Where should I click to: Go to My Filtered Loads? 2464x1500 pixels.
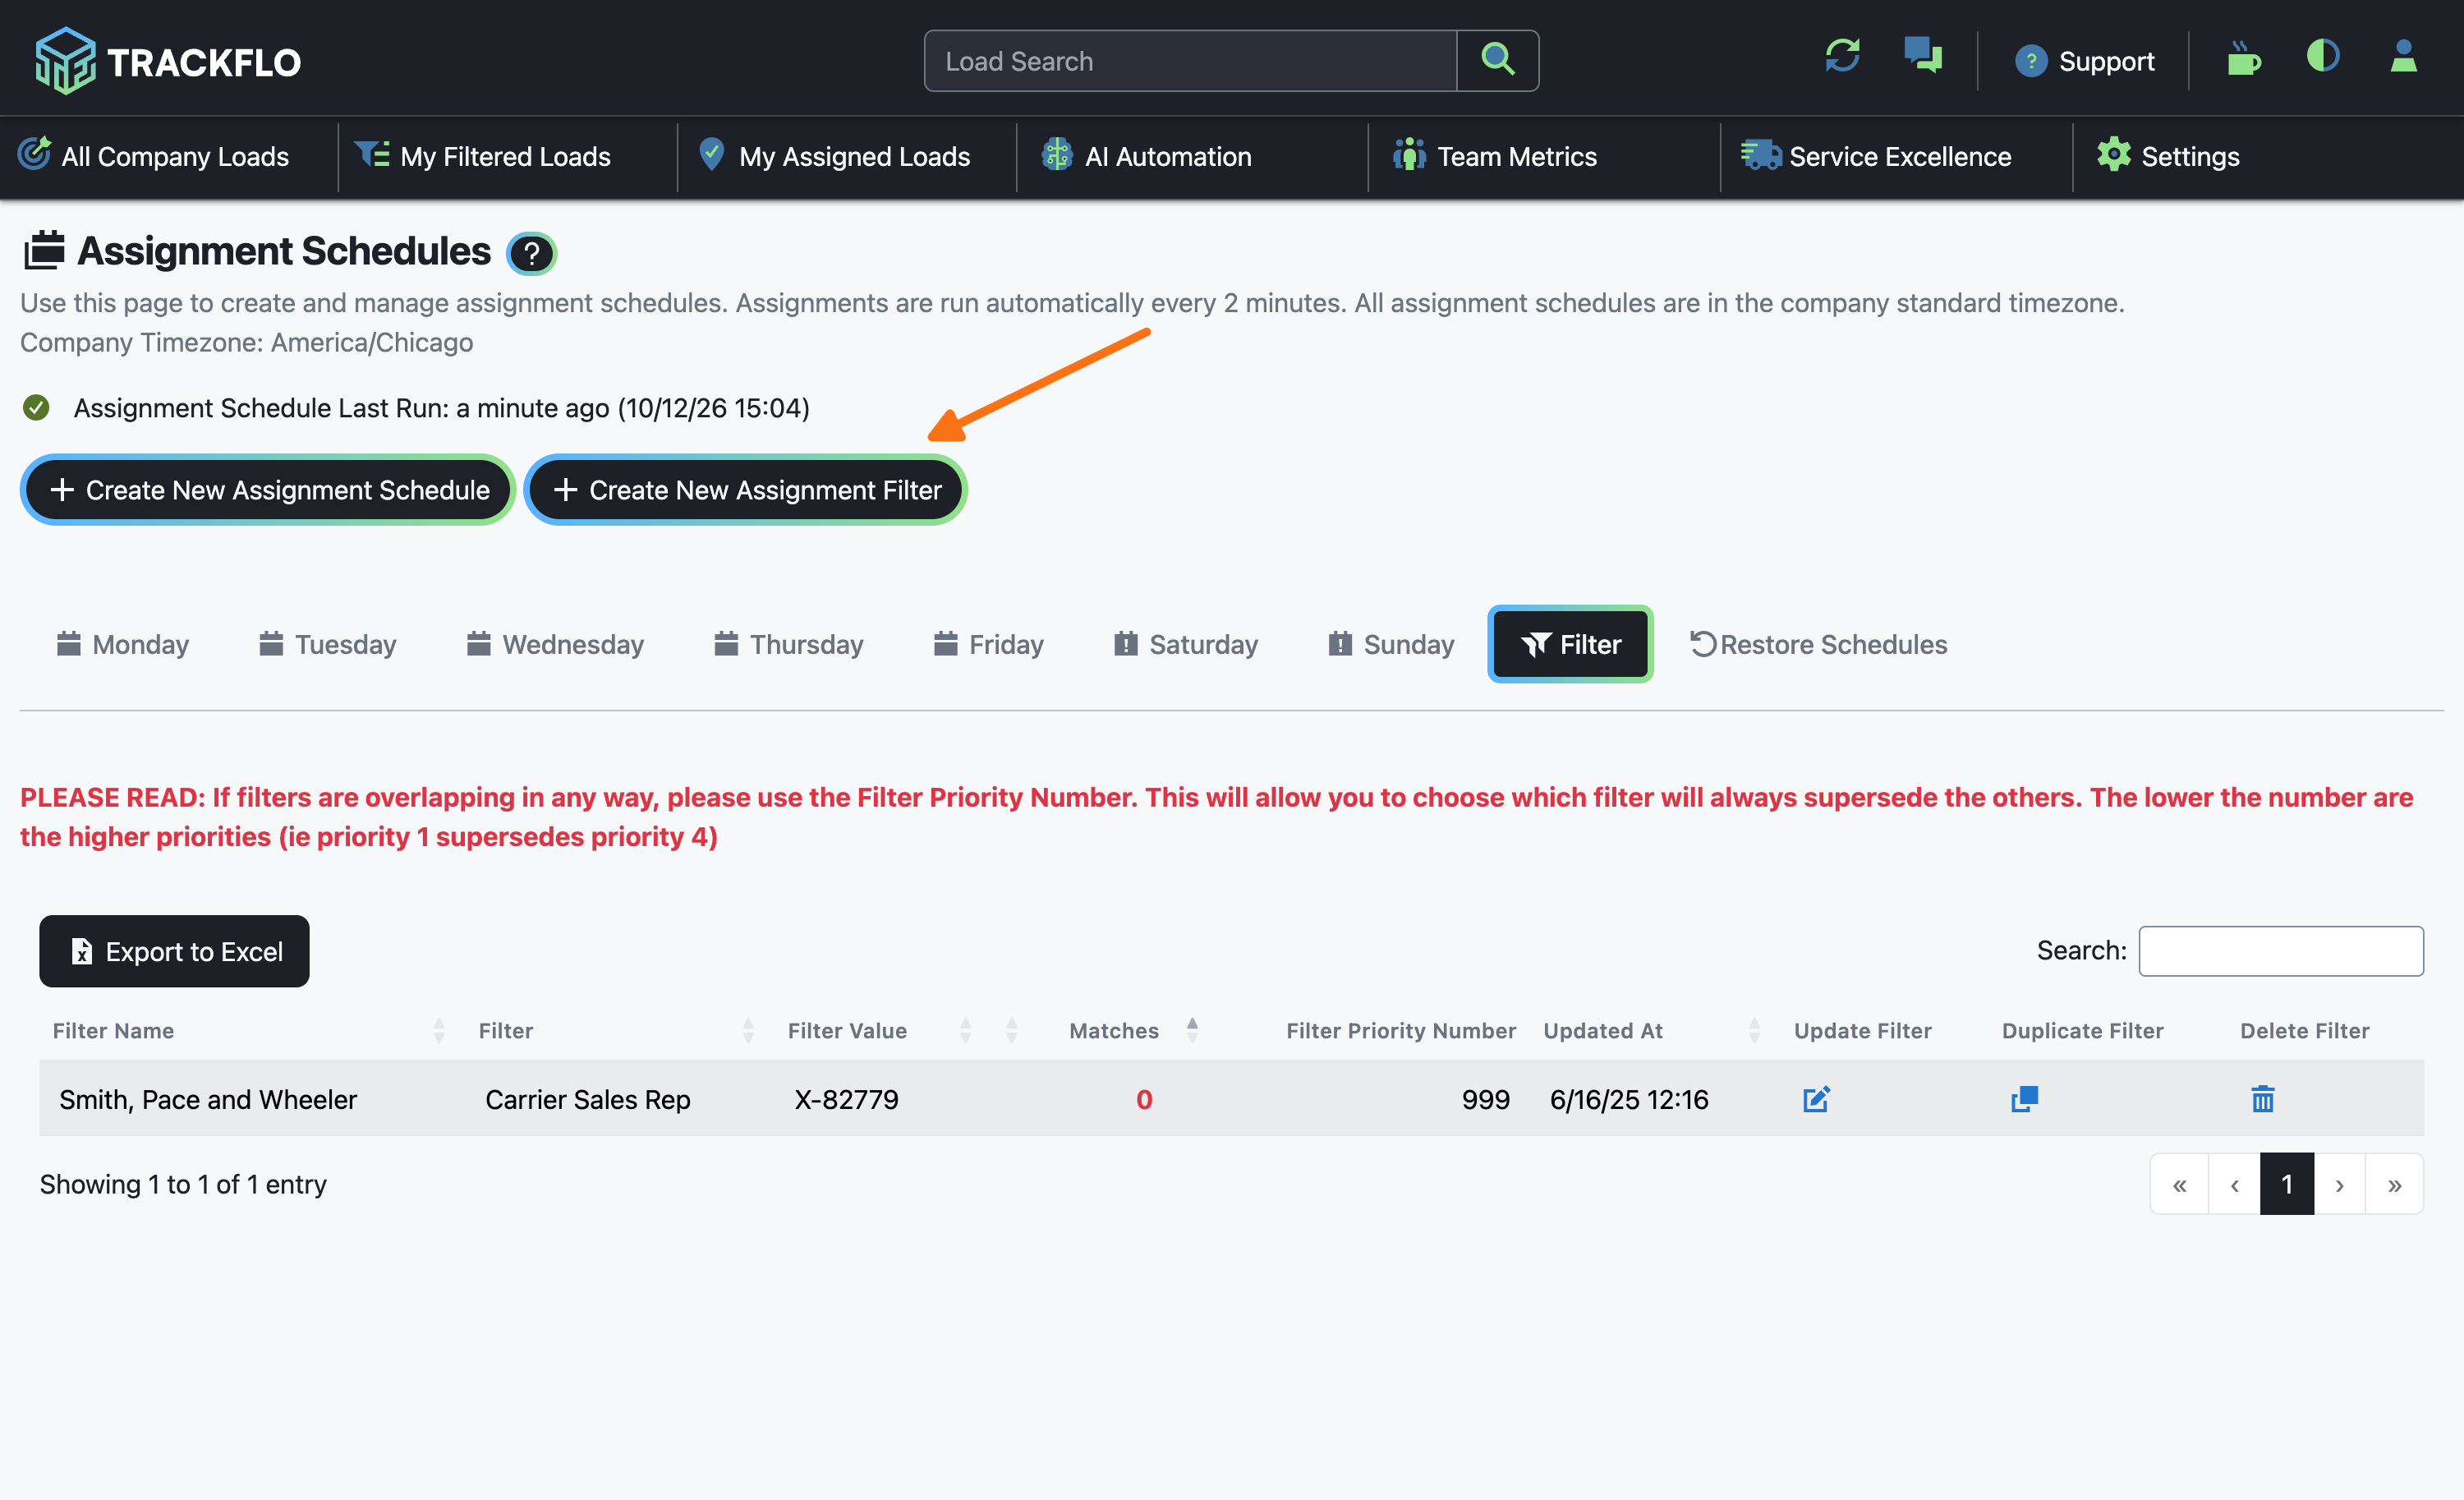(x=483, y=156)
